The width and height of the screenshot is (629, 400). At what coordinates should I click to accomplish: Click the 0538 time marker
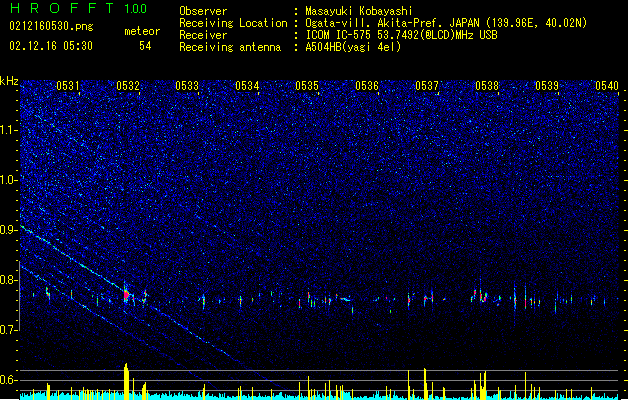click(487, 86)
